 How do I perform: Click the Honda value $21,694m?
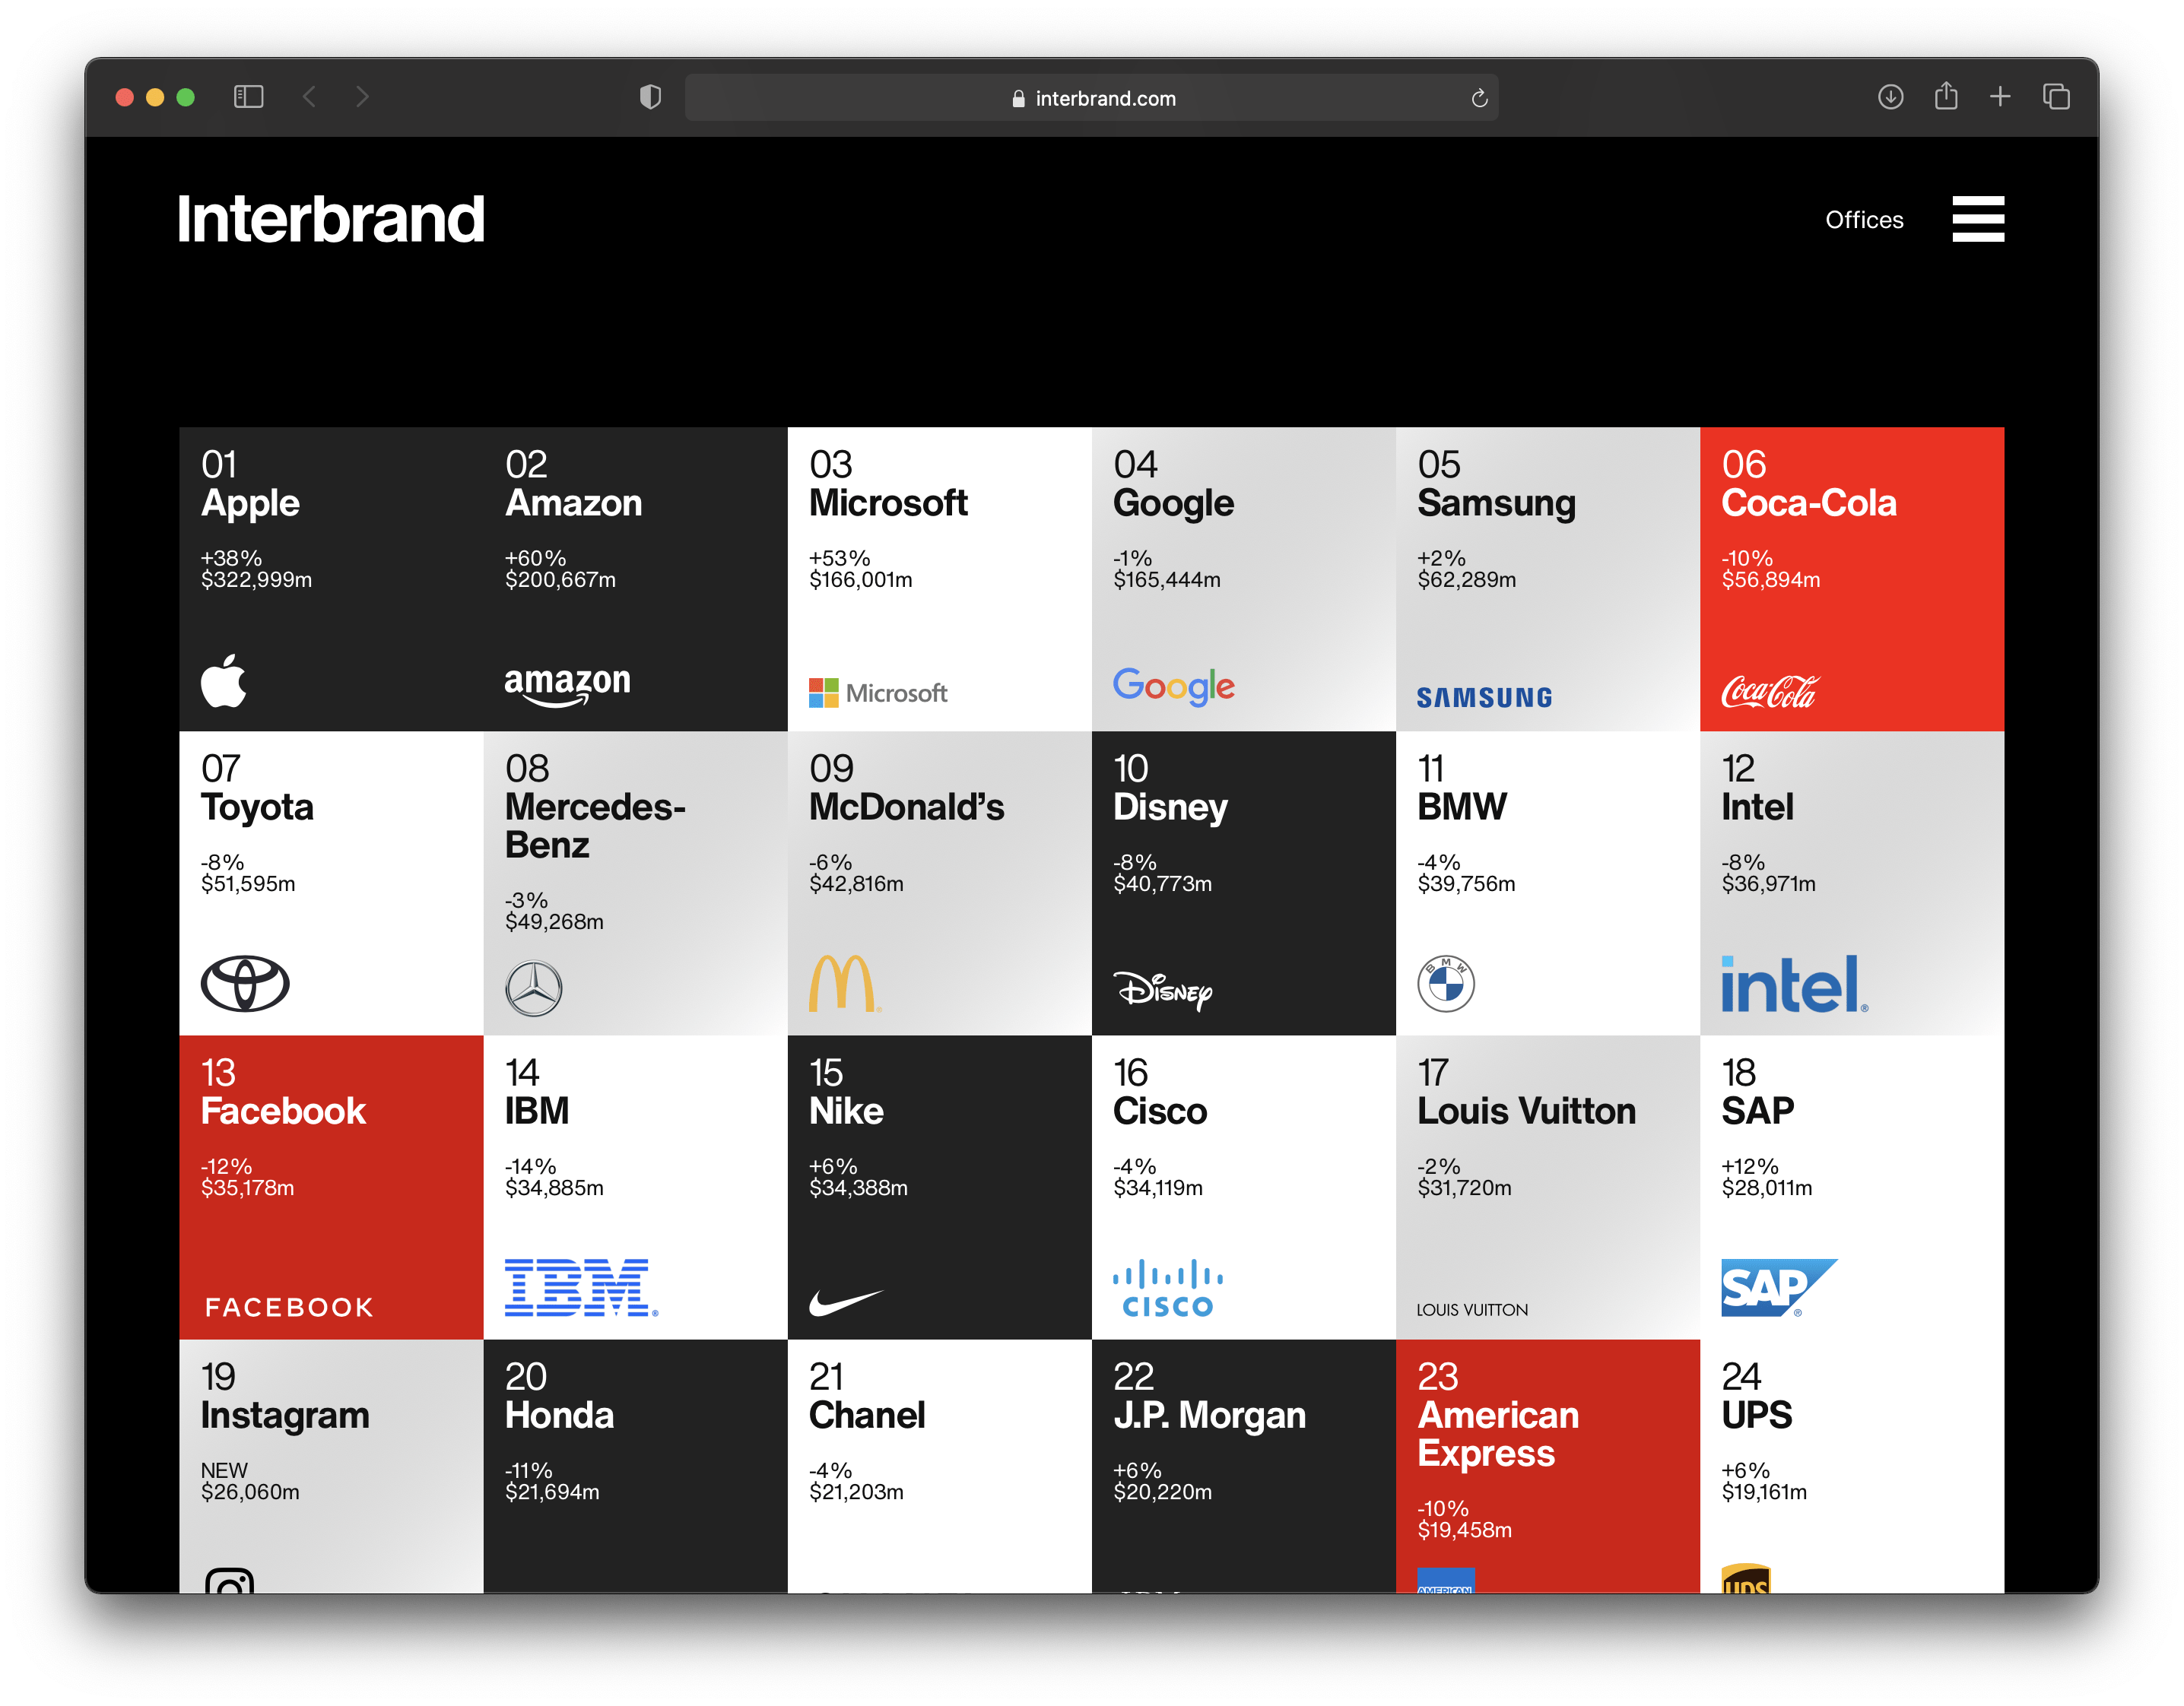pyautogui.click(x=552, y=1492)
